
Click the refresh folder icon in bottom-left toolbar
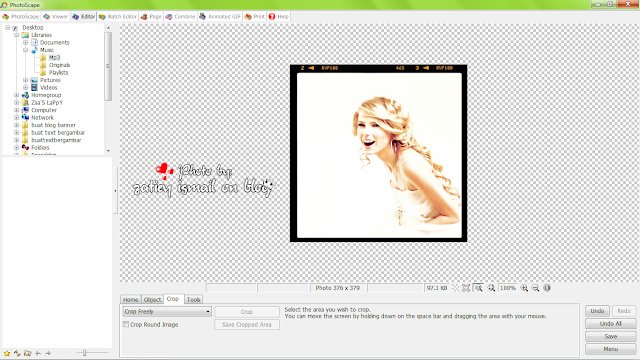17,353
